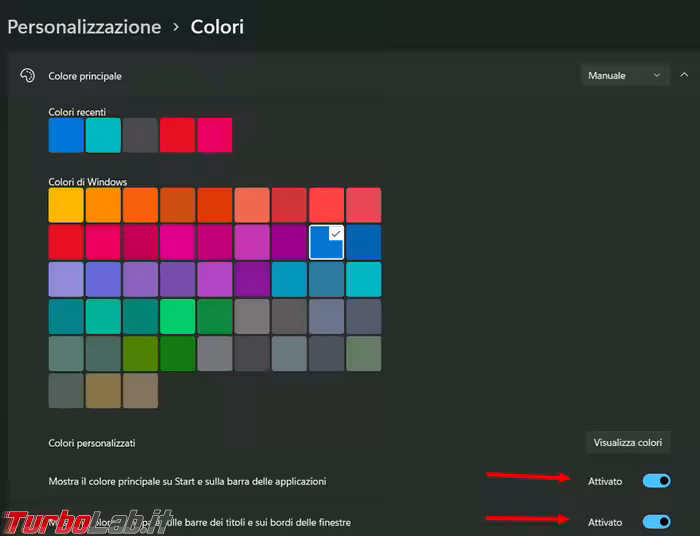Open the Manuale mode dropdown
The image size is (700, 536).
click(x=625, y=75)
